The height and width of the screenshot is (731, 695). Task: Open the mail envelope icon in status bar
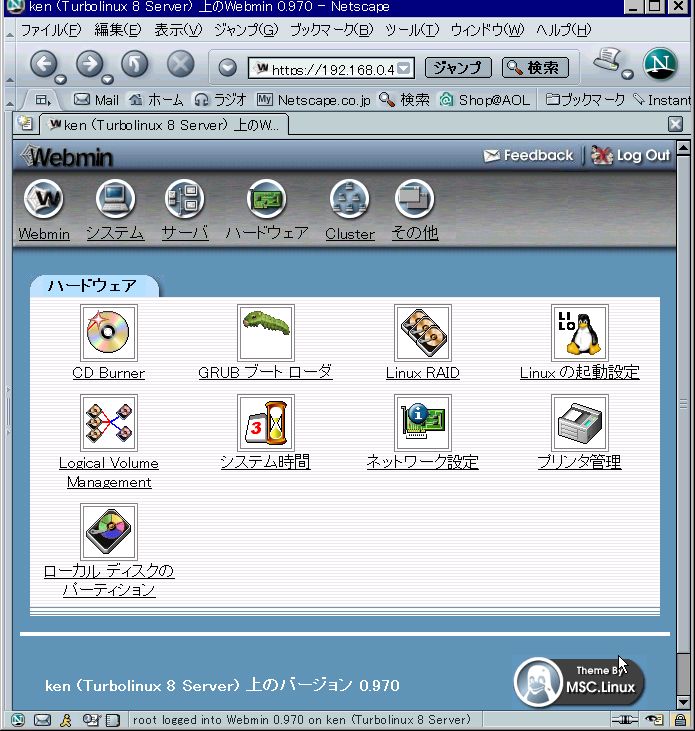pos(42,720)
